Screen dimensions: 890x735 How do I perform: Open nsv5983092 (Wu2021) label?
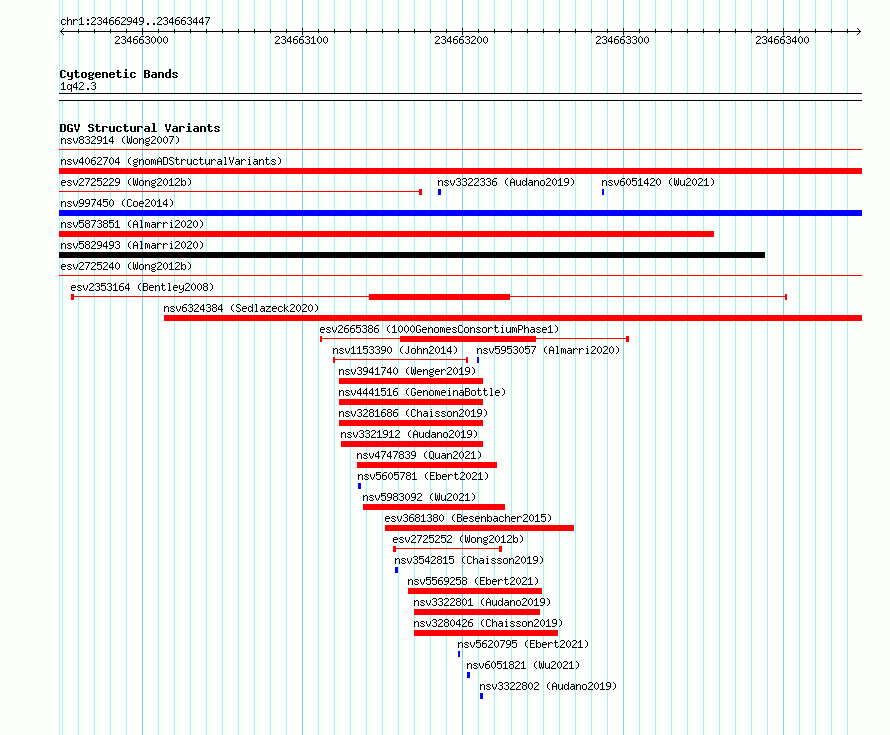pos(419,497)
